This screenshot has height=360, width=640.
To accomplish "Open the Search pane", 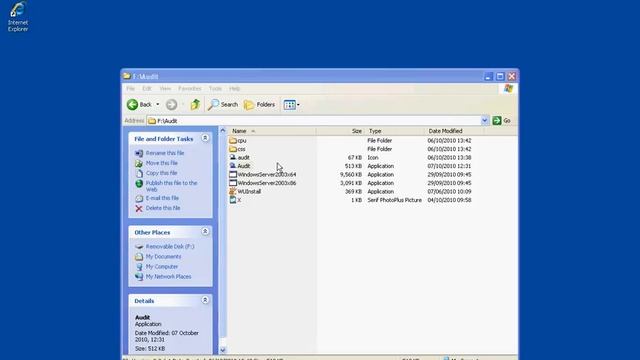I will (x=223, y=104).
